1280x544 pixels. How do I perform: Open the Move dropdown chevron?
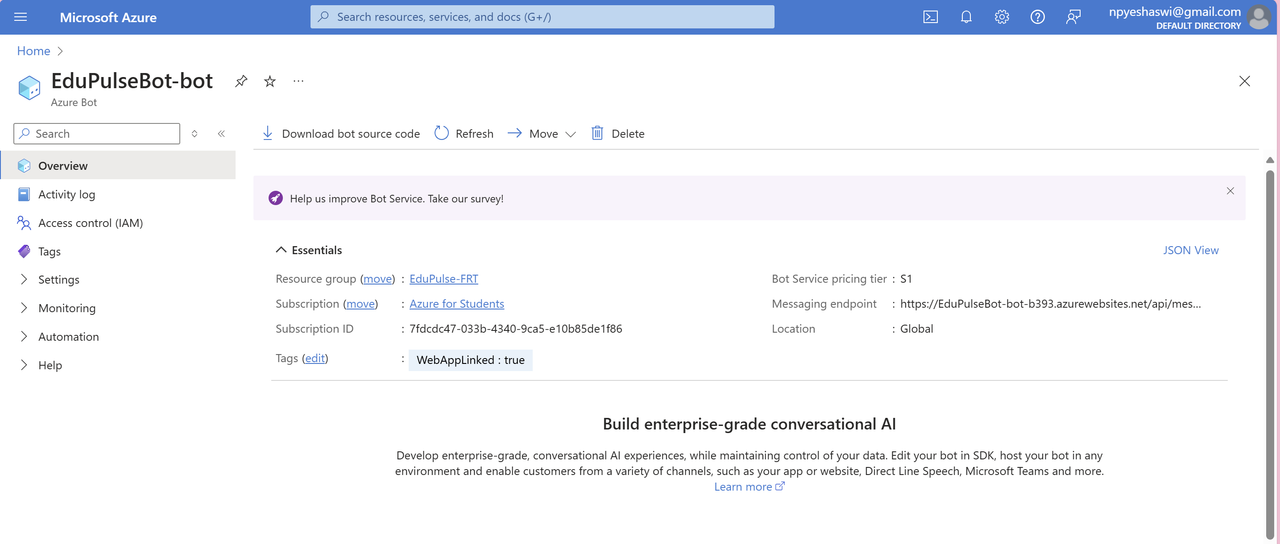coord(571,134)
